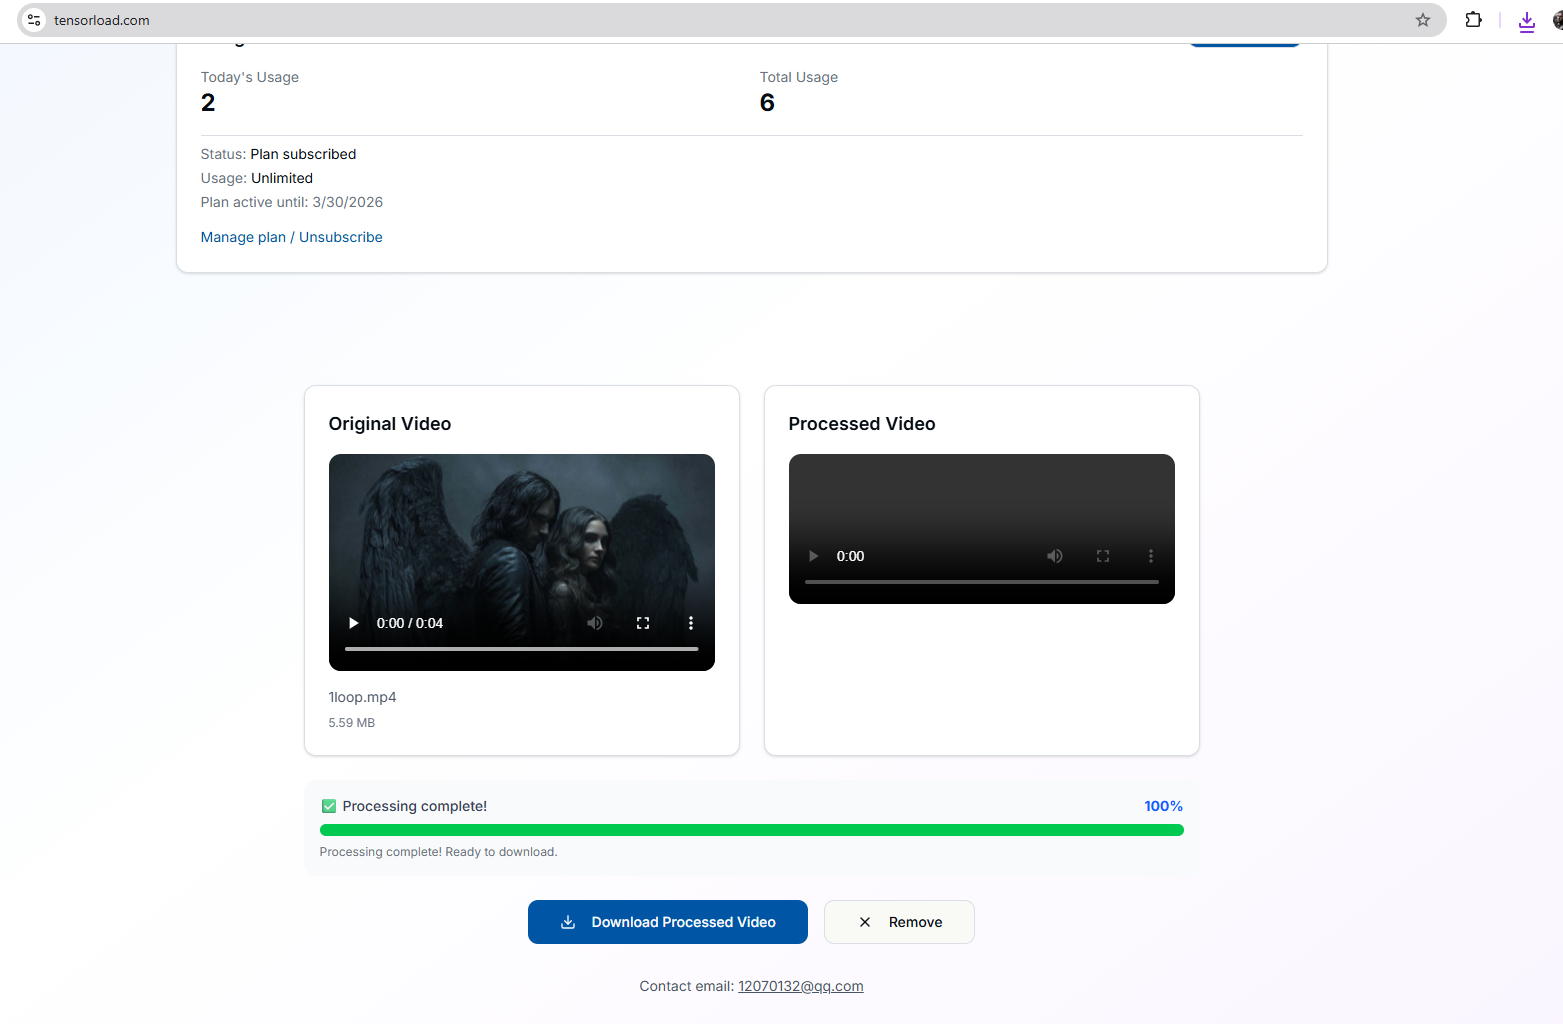Open more options for the original video
The height and width of the screenshot is (1024, 1563).
point(691,622)
